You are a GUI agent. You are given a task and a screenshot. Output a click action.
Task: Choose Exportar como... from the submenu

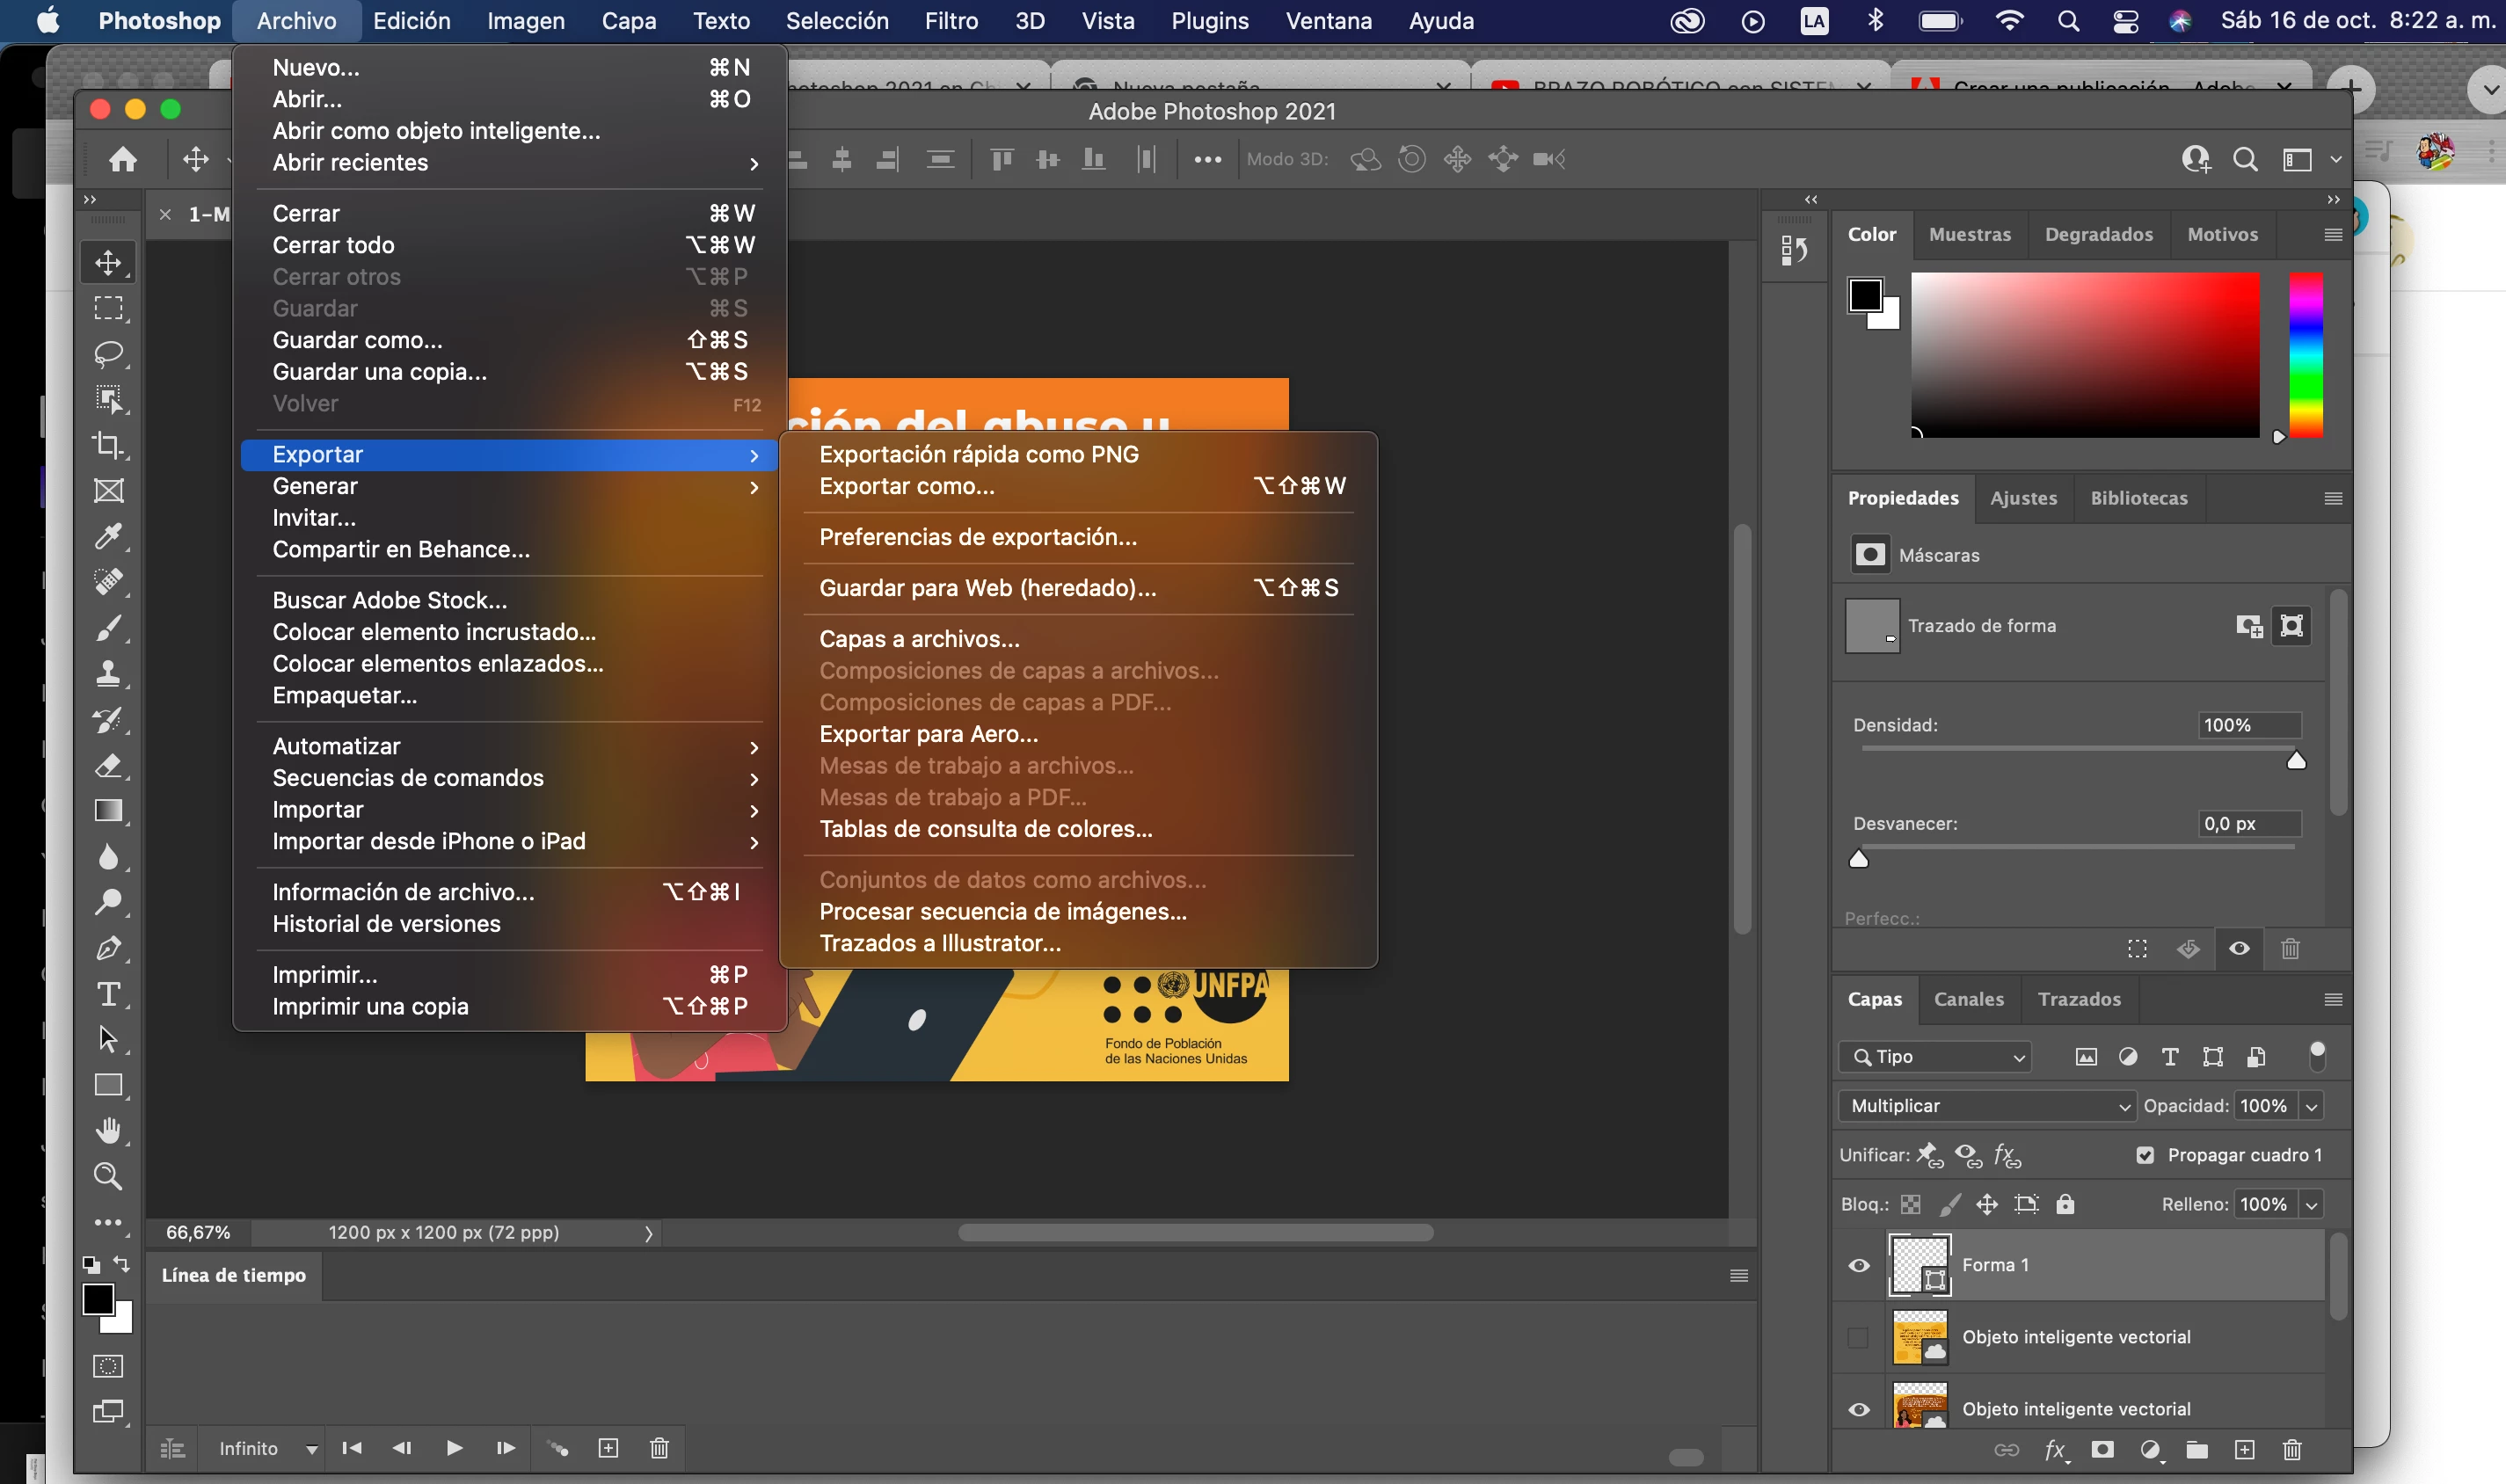click(x=907, y=486)
